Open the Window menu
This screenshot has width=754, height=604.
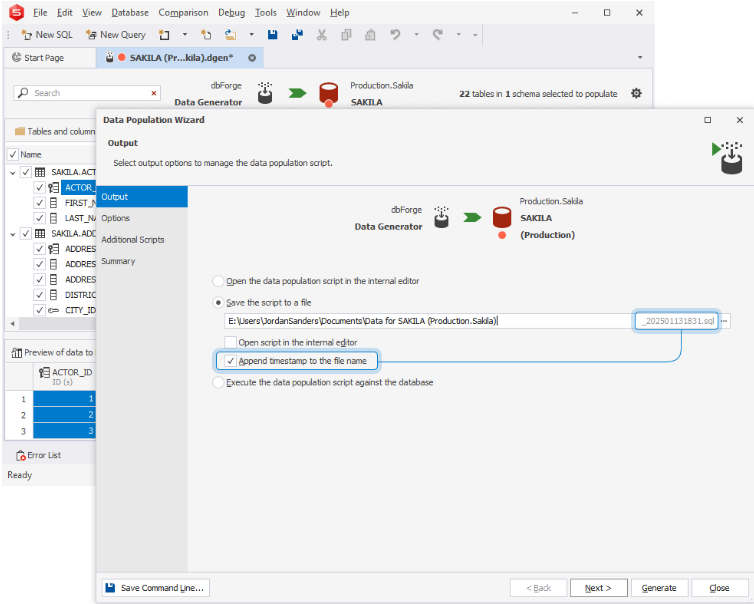point(303,13)
